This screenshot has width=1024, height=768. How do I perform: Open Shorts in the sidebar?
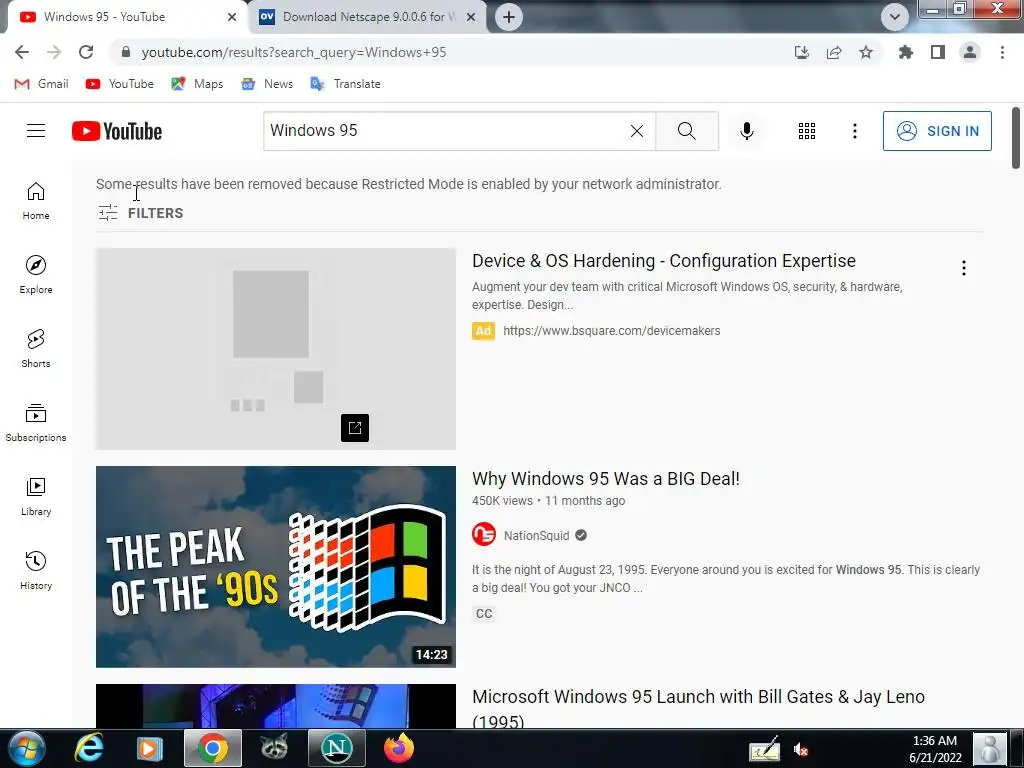pyautogui.click(x=36, y=348)
